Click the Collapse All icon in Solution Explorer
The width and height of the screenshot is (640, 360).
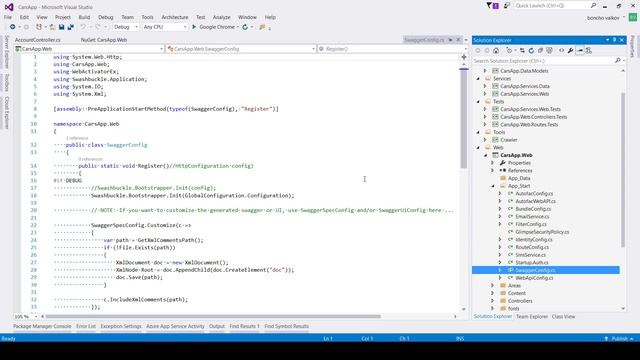click(x=540, y=51)
